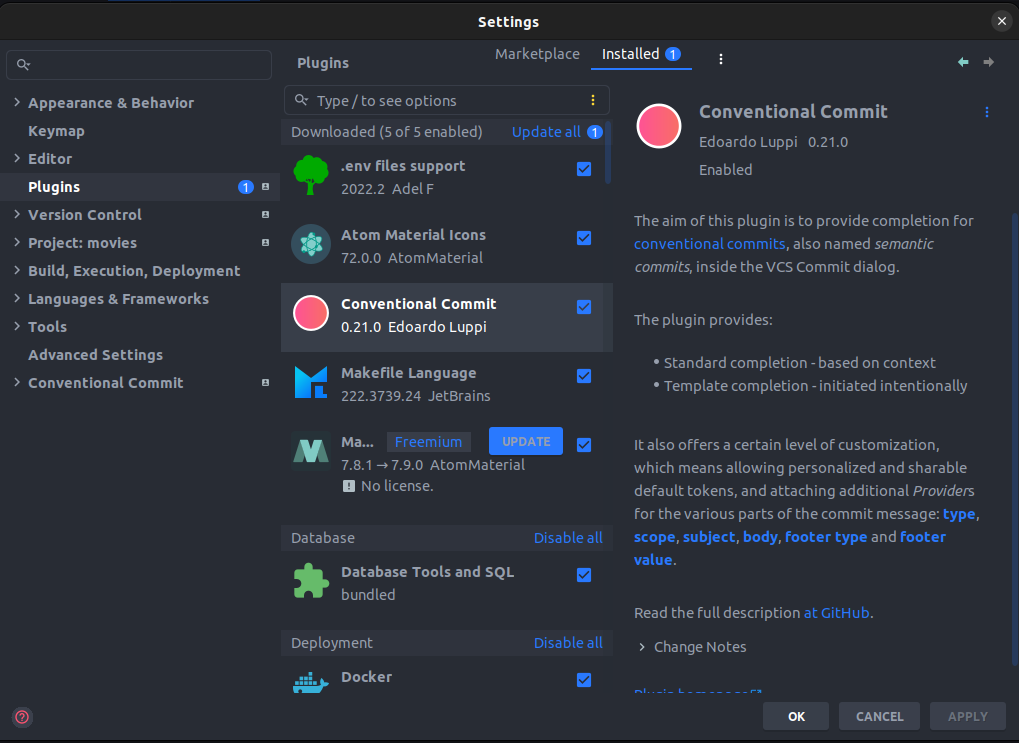
Task: Expand Appearance & Behavior settings
Action: point(17,102)
